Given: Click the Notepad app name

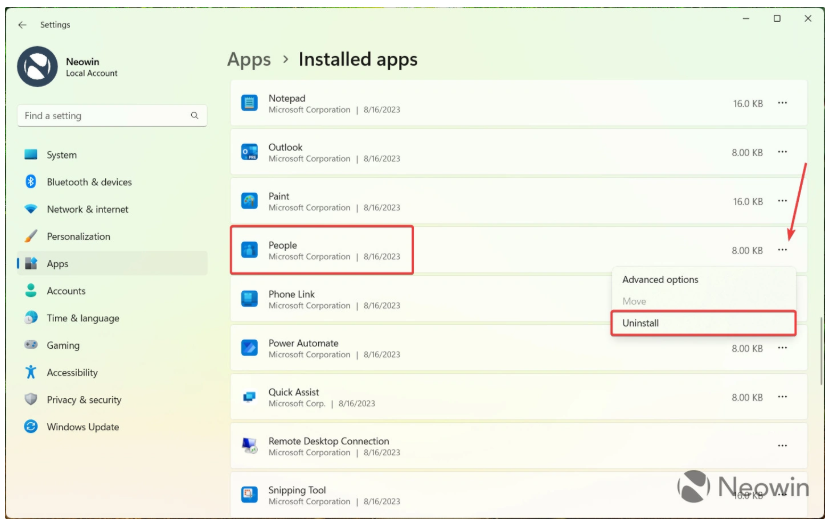Looking at the screenshot, I should tap(287, 98).
